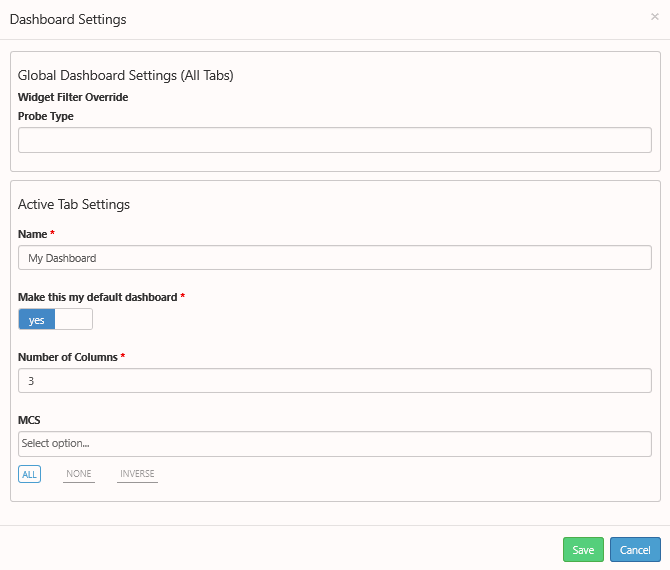Click the Name field containing My Dashboard
The image size is (670, 570).
click(335, 258)
